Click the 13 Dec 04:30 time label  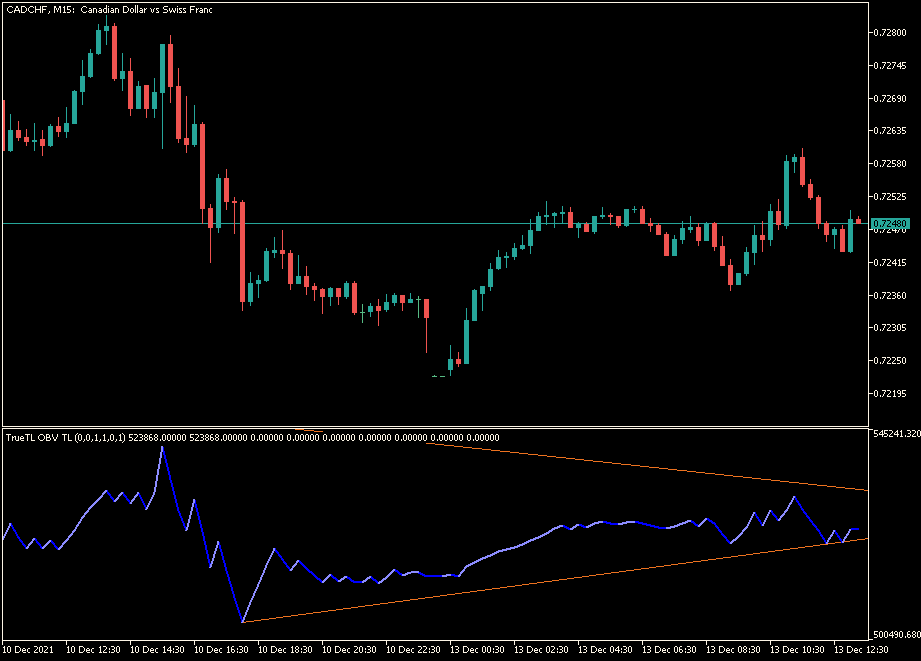[x=606, y=650]
